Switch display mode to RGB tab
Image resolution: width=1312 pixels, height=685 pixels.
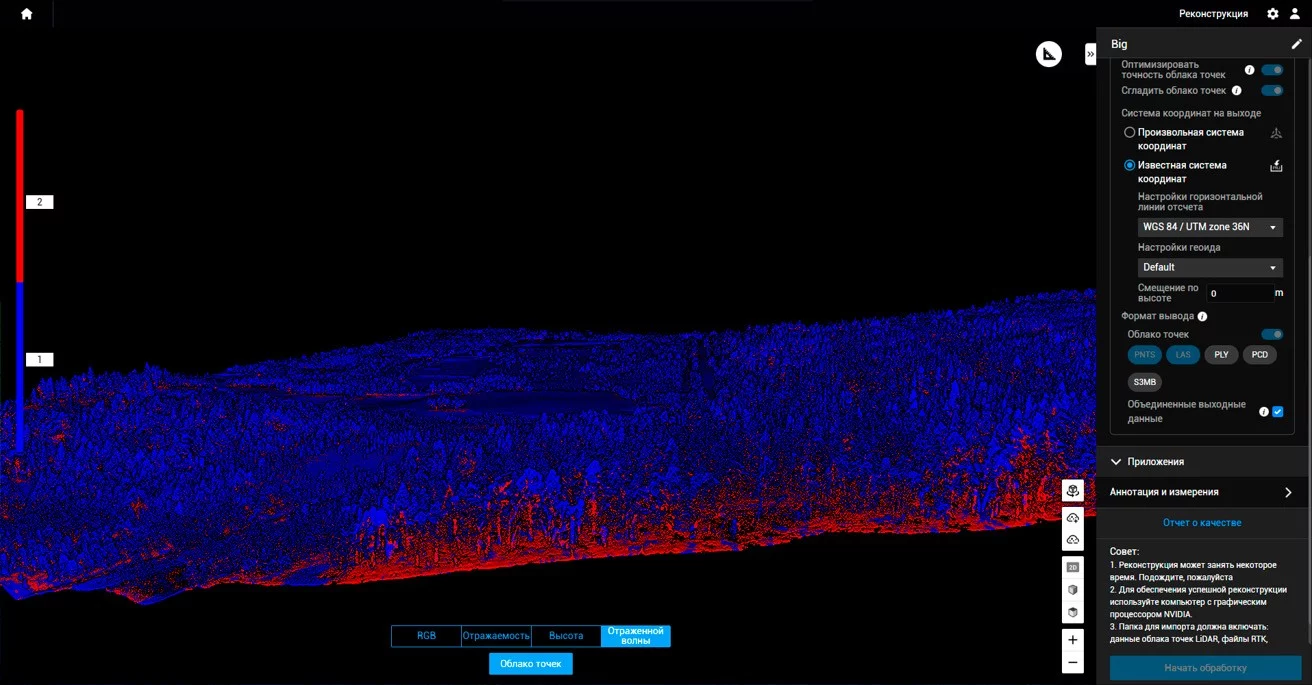pos(426,636)
